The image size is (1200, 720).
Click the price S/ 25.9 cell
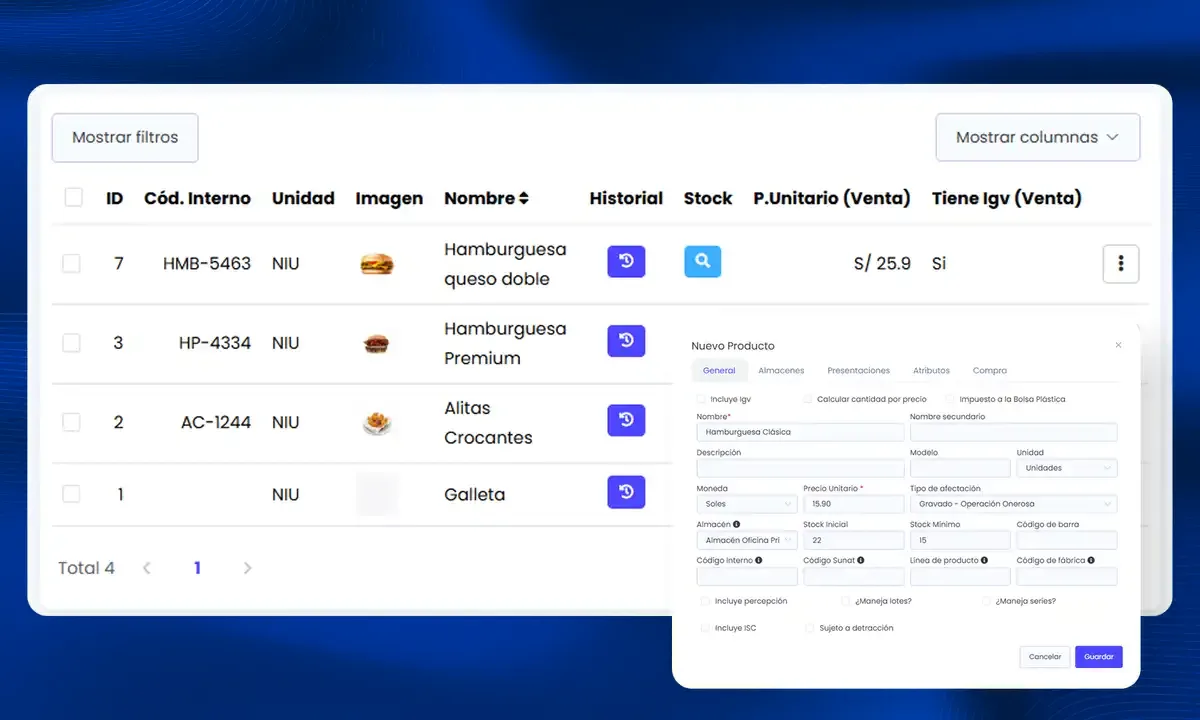[882, 264]
